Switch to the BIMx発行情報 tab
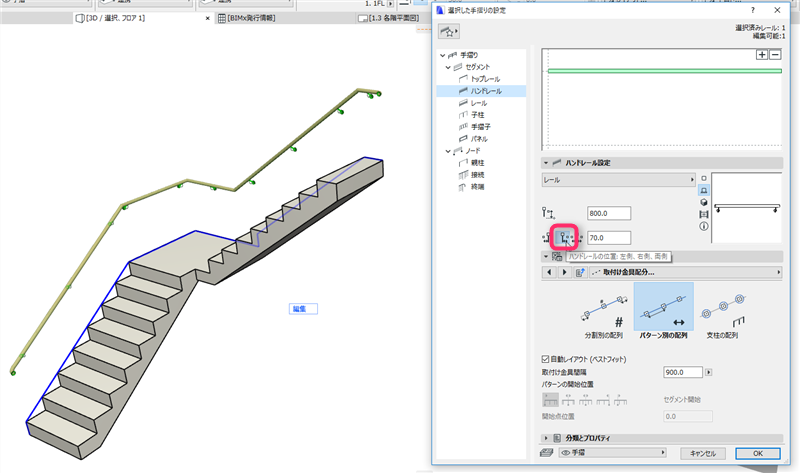 (x=247, y=18)
